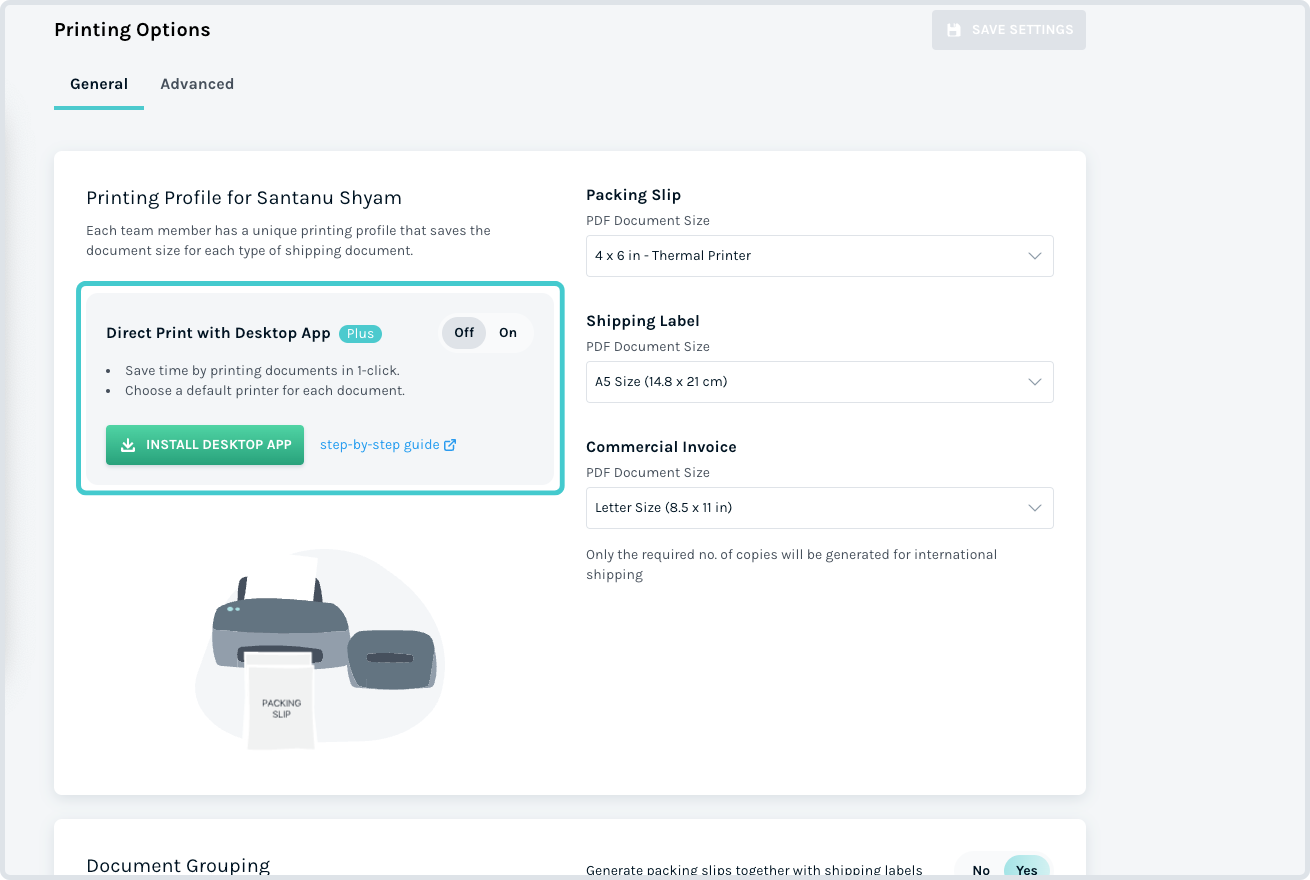This screenshot has width=1310, height=880.
Task: Click the external link icon beside step-by-step guide
Action: pyautogui.click(x=450, y=445)
